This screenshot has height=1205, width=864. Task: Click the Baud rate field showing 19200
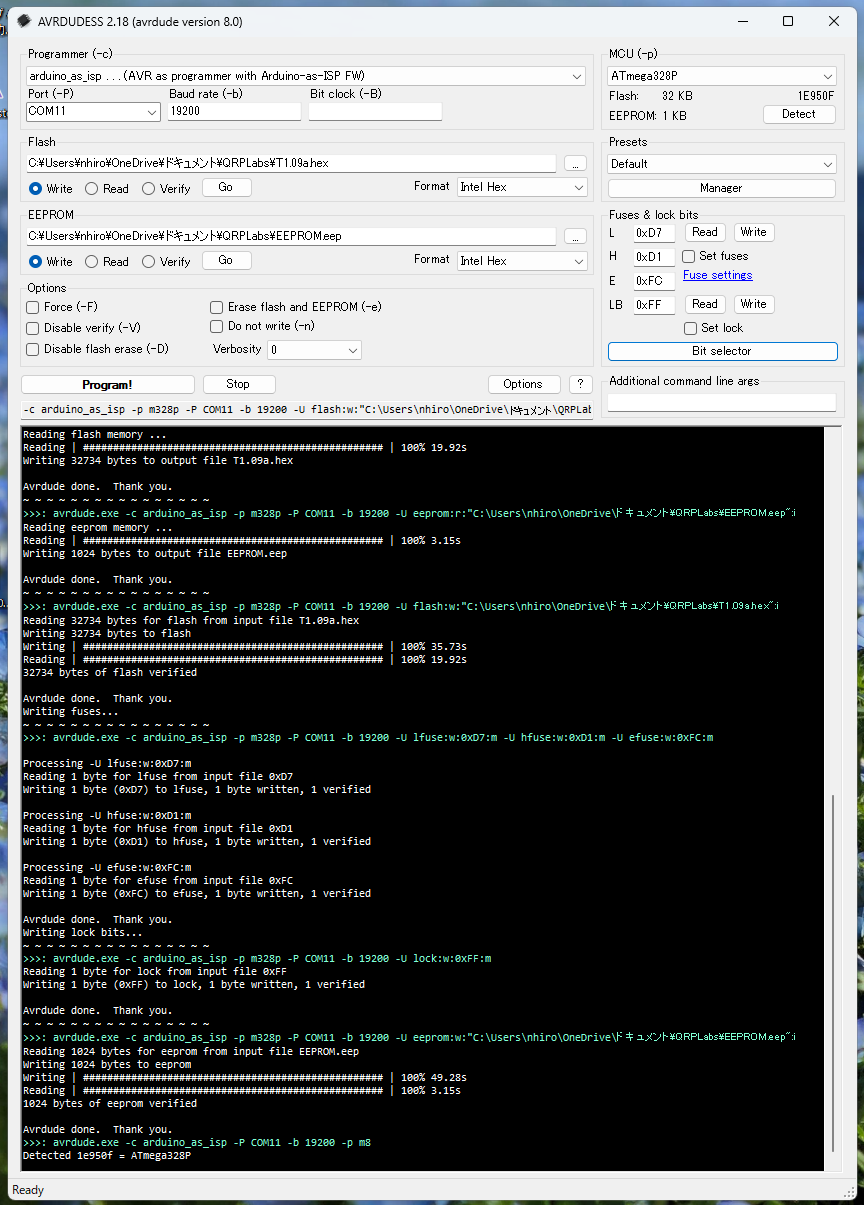click(234, 112)
